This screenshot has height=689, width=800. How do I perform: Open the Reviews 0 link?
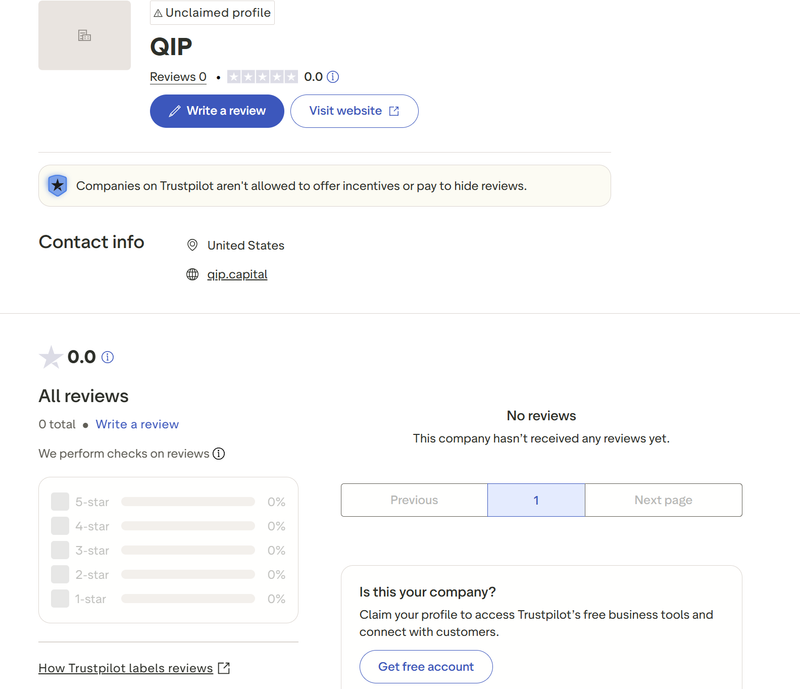(x=178, y=77)
